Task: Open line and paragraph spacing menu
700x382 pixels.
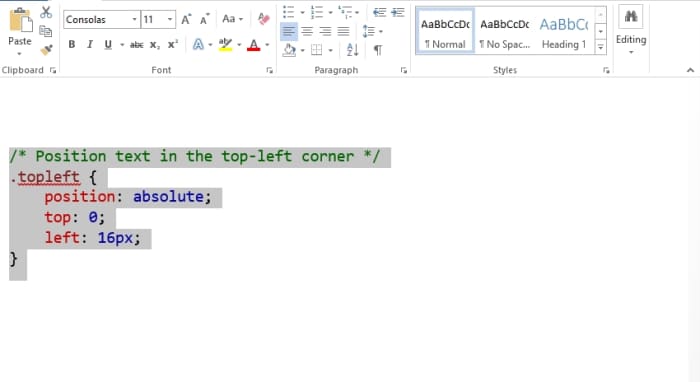Action: coord(372,31)
